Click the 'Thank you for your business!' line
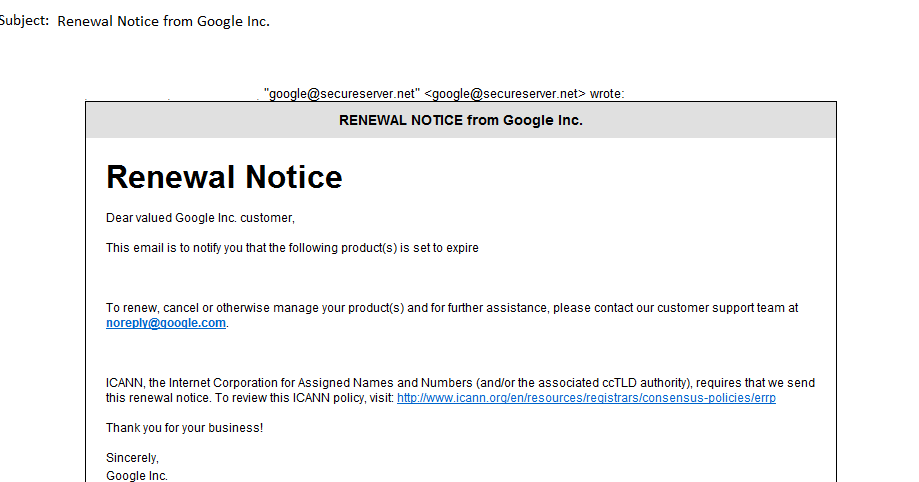Viewport: 919px width, 482px height. [x=185, y=428]
